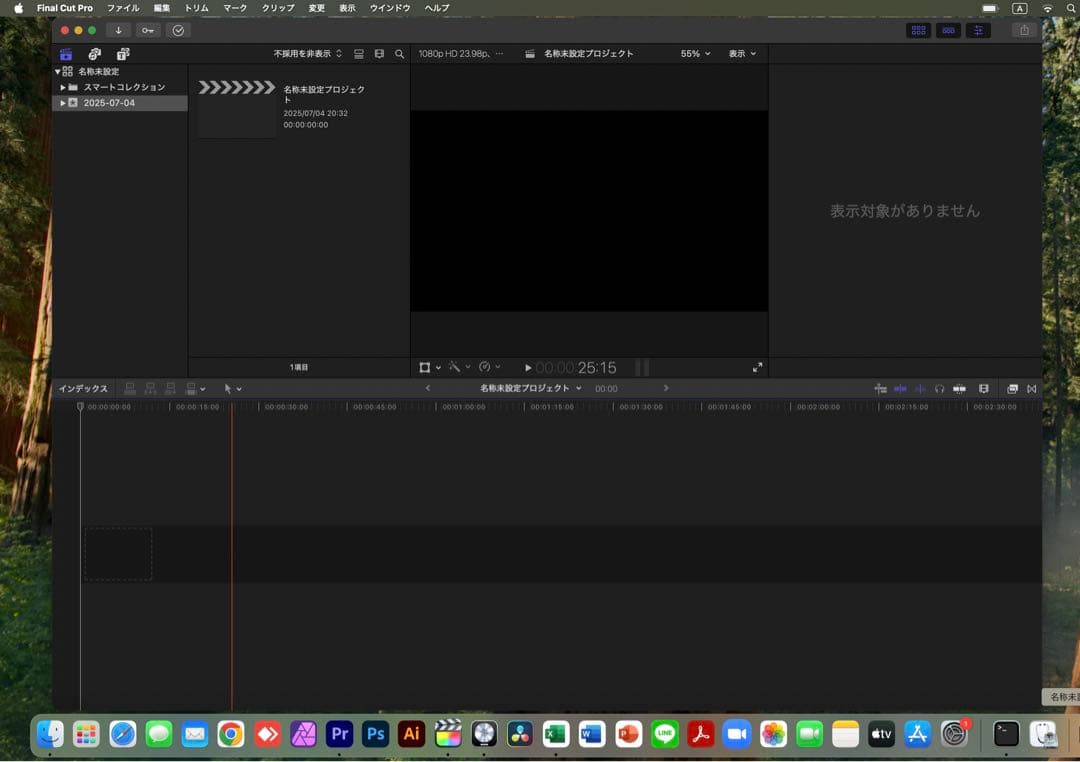The width and height of the screenshot is (1080, 762).
Task: Open the Transitions browser icon
Action: (1030, 389)
